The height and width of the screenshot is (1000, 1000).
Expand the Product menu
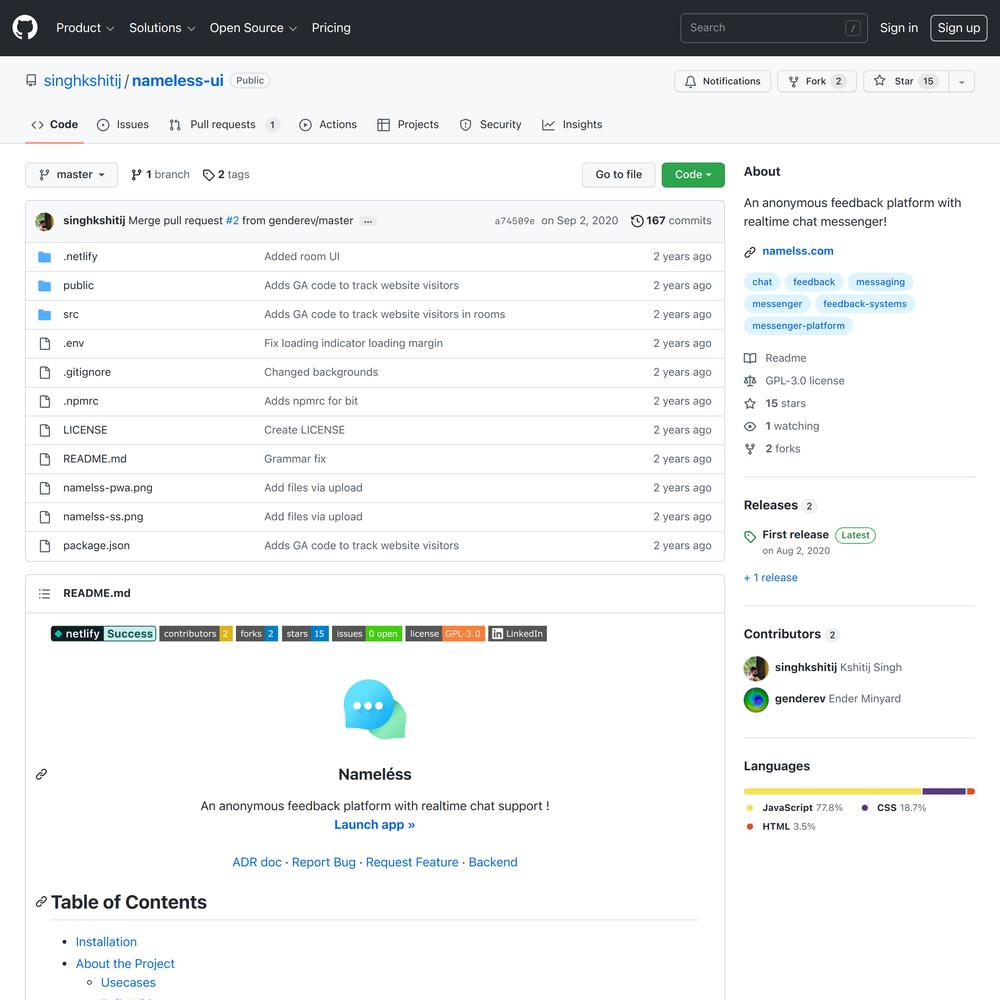(85, 28)
